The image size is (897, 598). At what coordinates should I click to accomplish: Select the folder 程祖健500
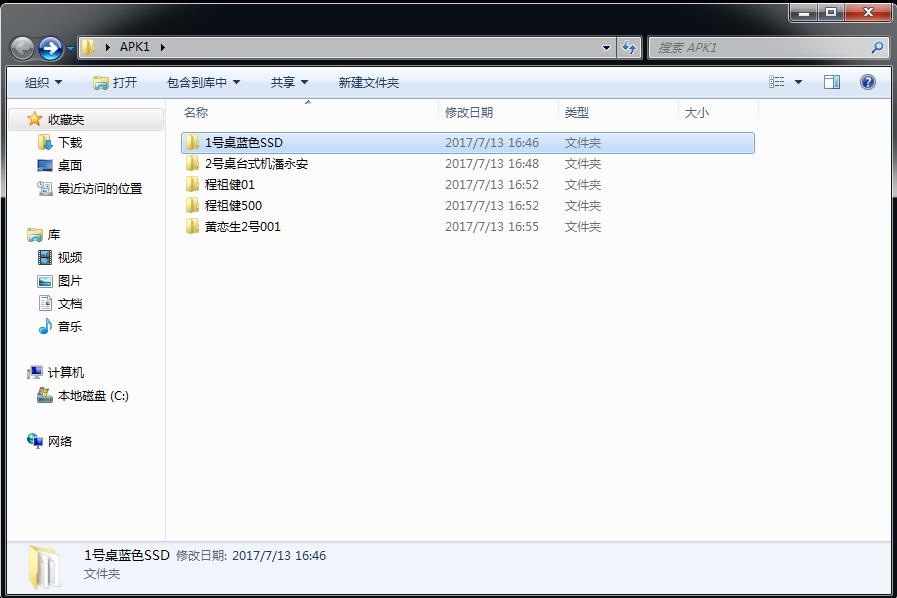coord(233,206)
